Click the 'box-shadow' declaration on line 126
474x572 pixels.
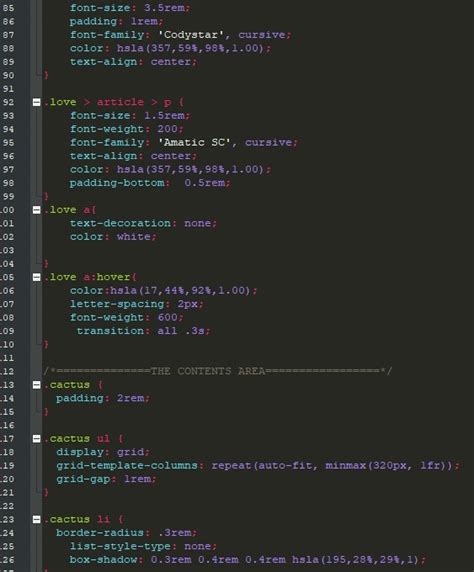pos(248,560)
